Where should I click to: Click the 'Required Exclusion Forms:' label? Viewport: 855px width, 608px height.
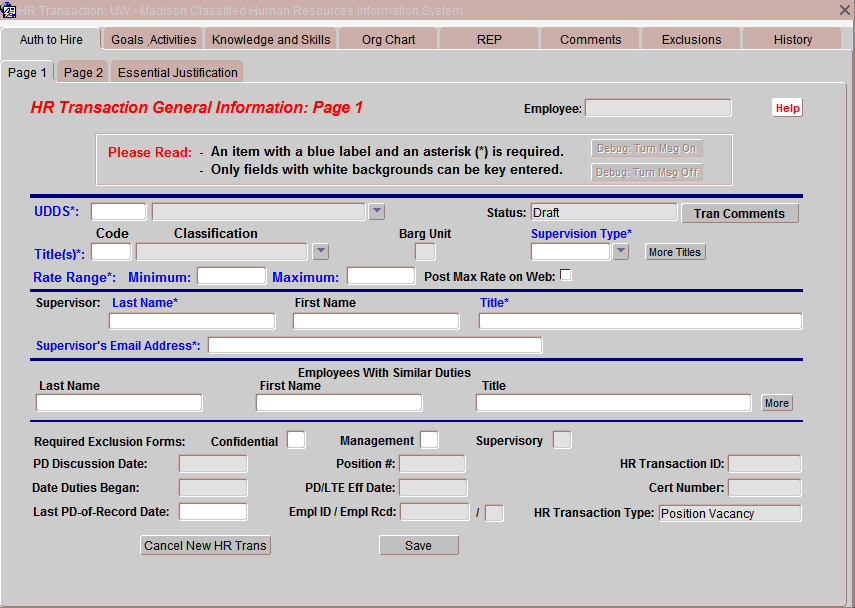click(x=110, y=442)
